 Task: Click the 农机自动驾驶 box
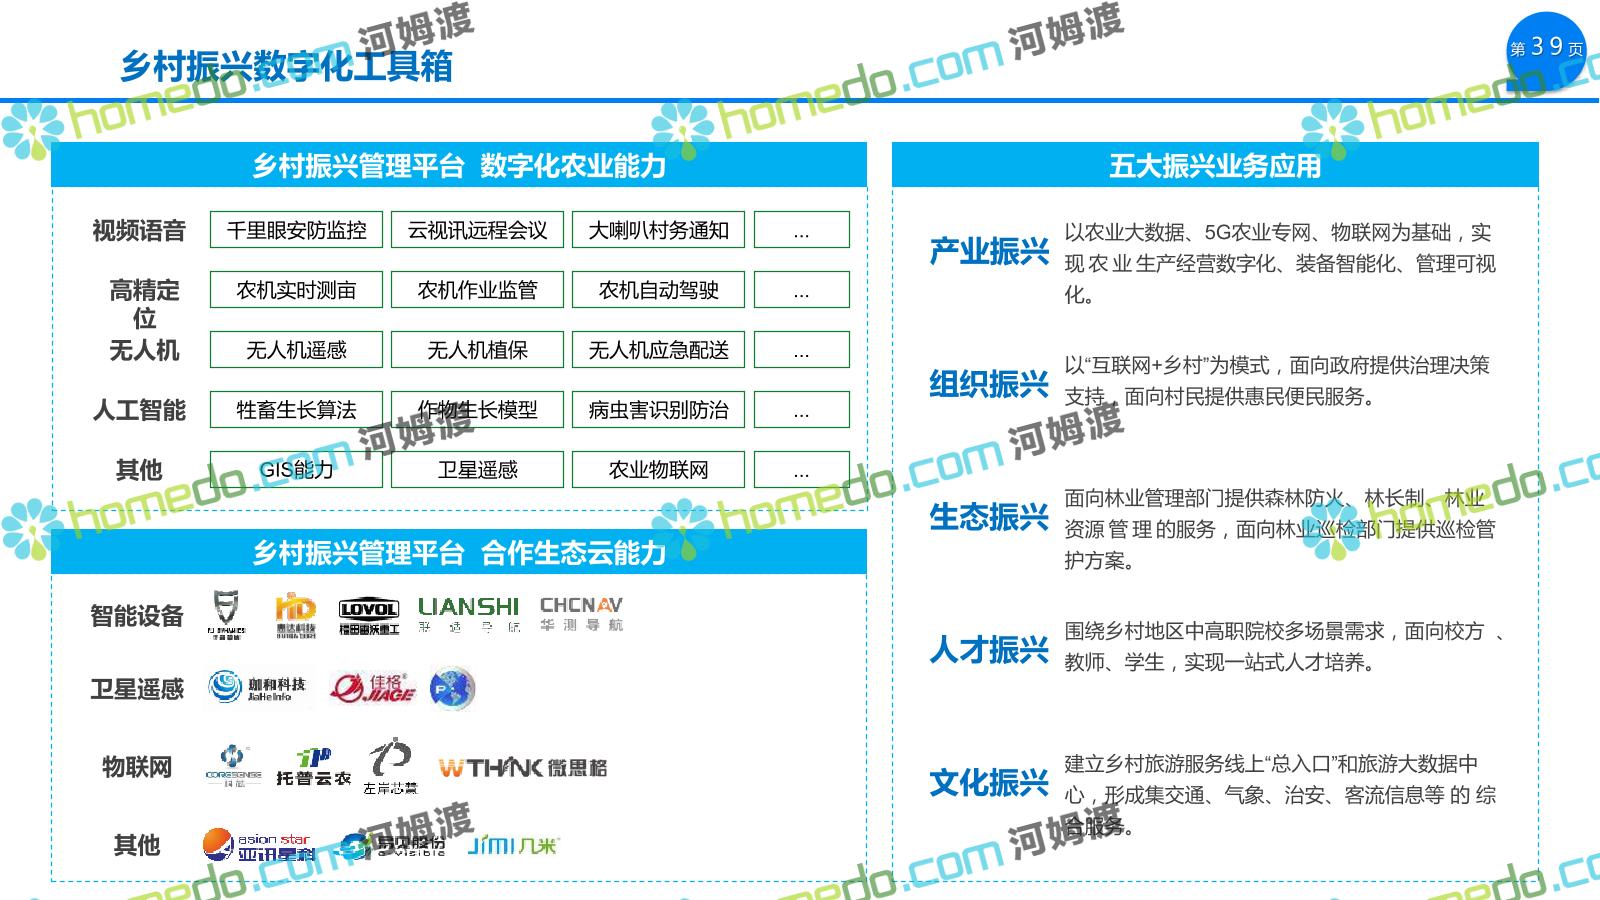click(658, 290)
